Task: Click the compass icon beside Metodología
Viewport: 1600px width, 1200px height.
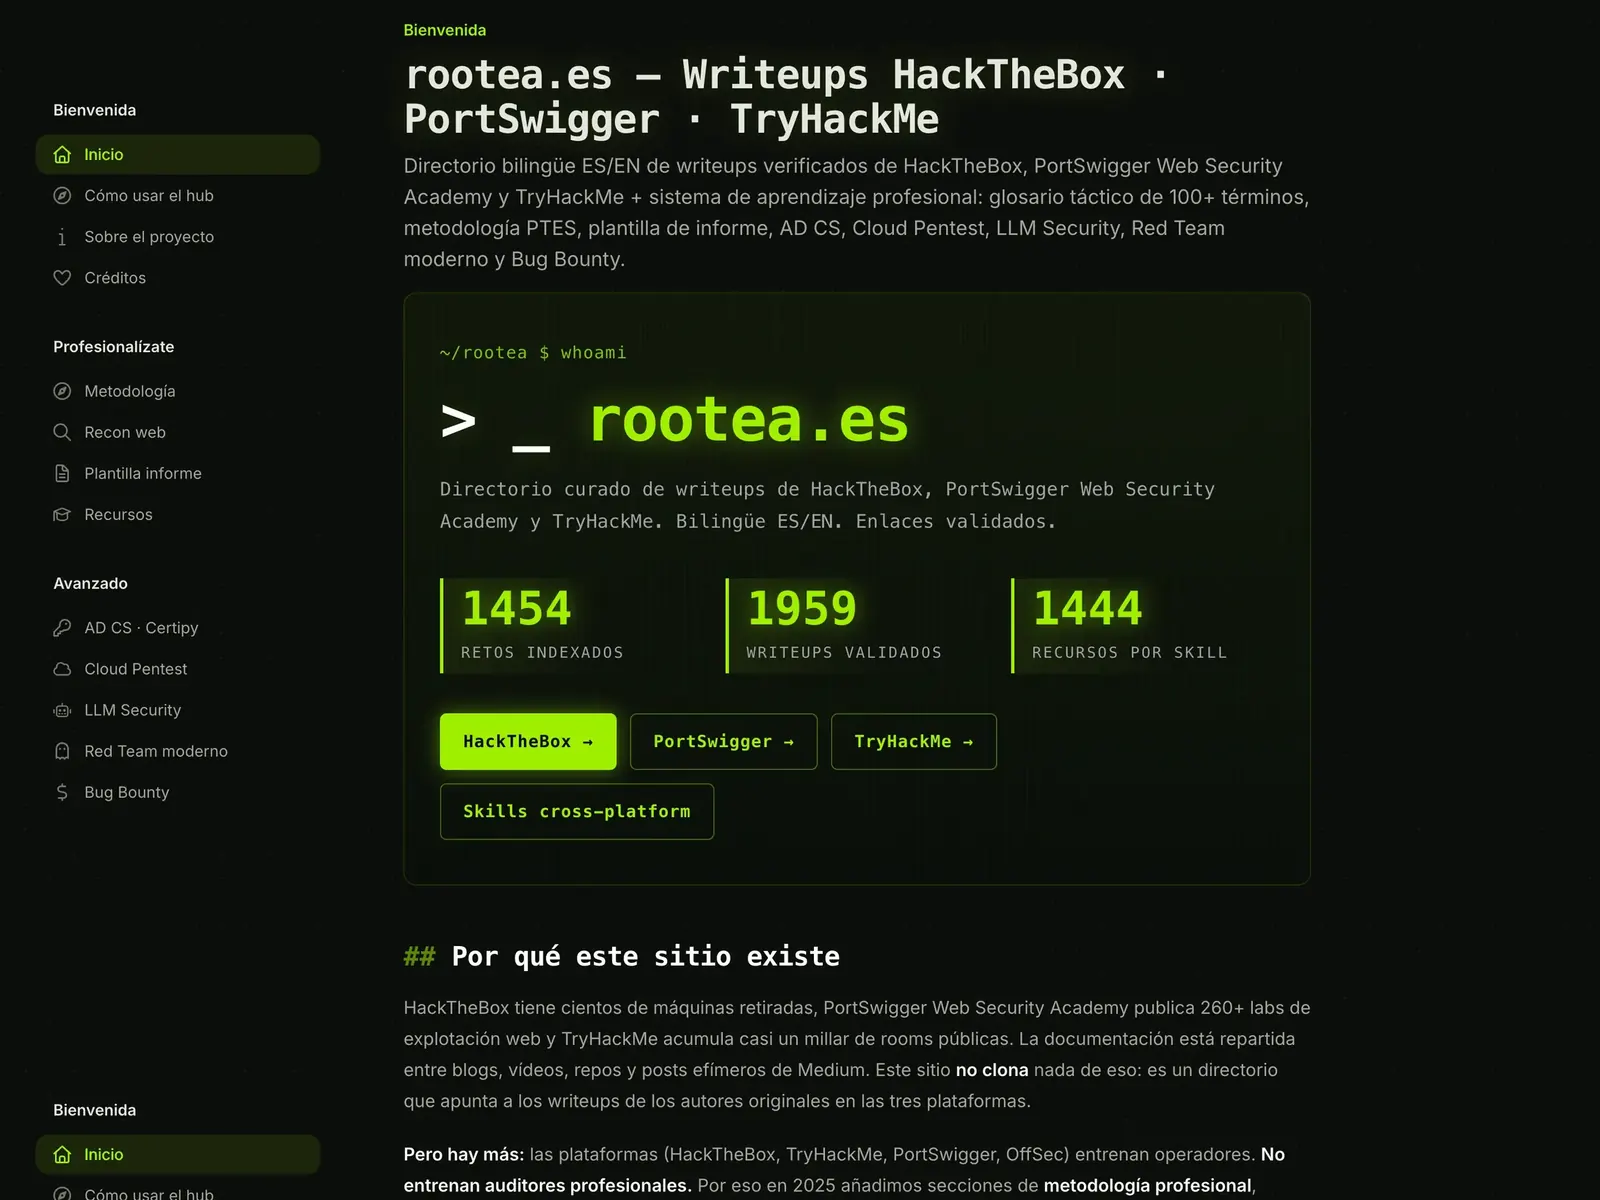Action: point(62,391)
